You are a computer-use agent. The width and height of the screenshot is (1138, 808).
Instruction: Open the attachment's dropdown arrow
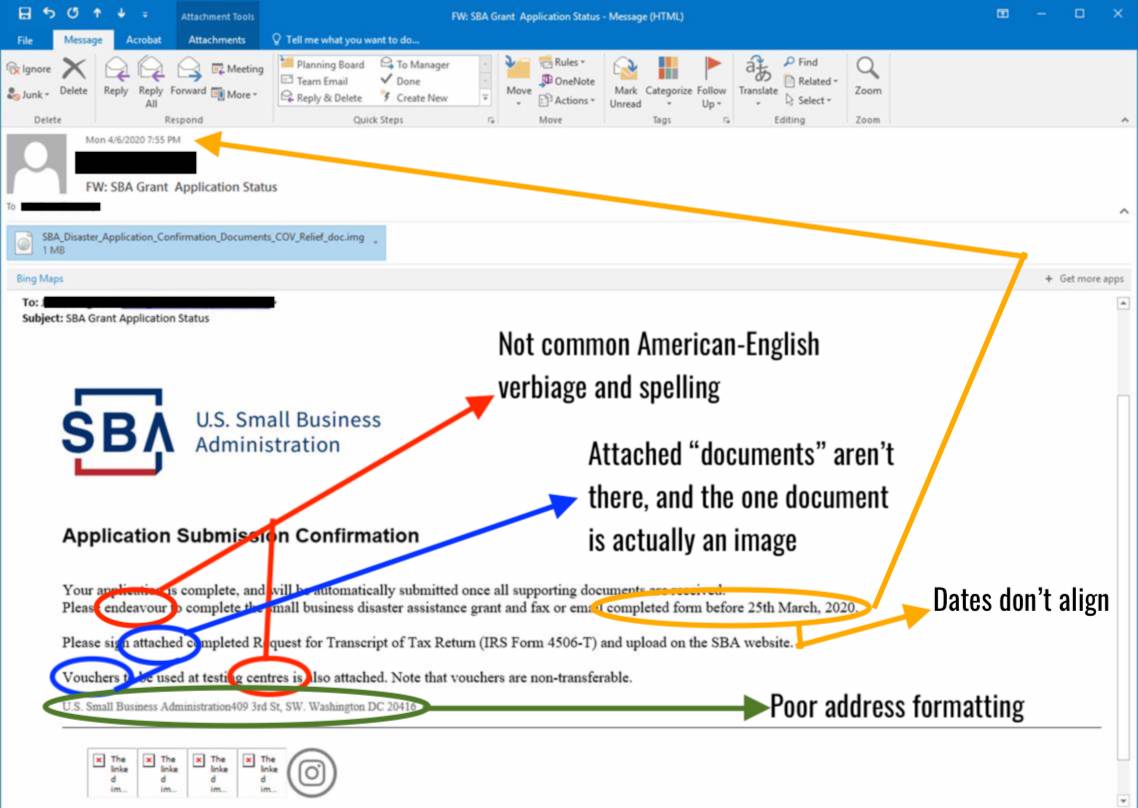[x=376, y=242]
